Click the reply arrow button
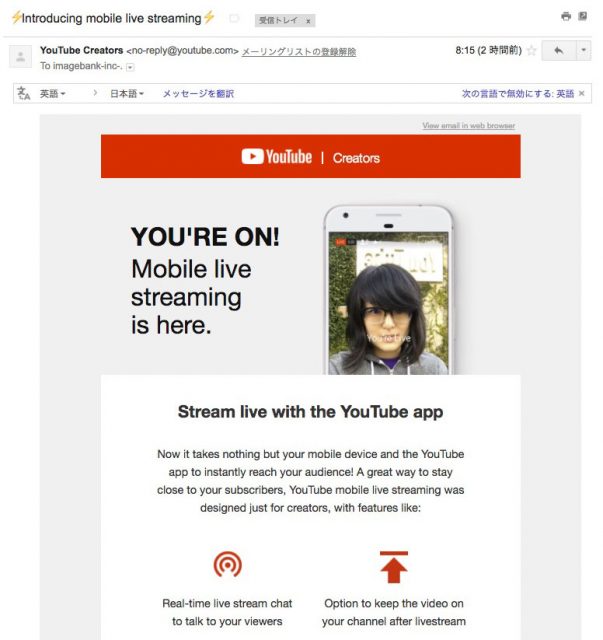Viewport: 603px width, 640px height. 557,50
